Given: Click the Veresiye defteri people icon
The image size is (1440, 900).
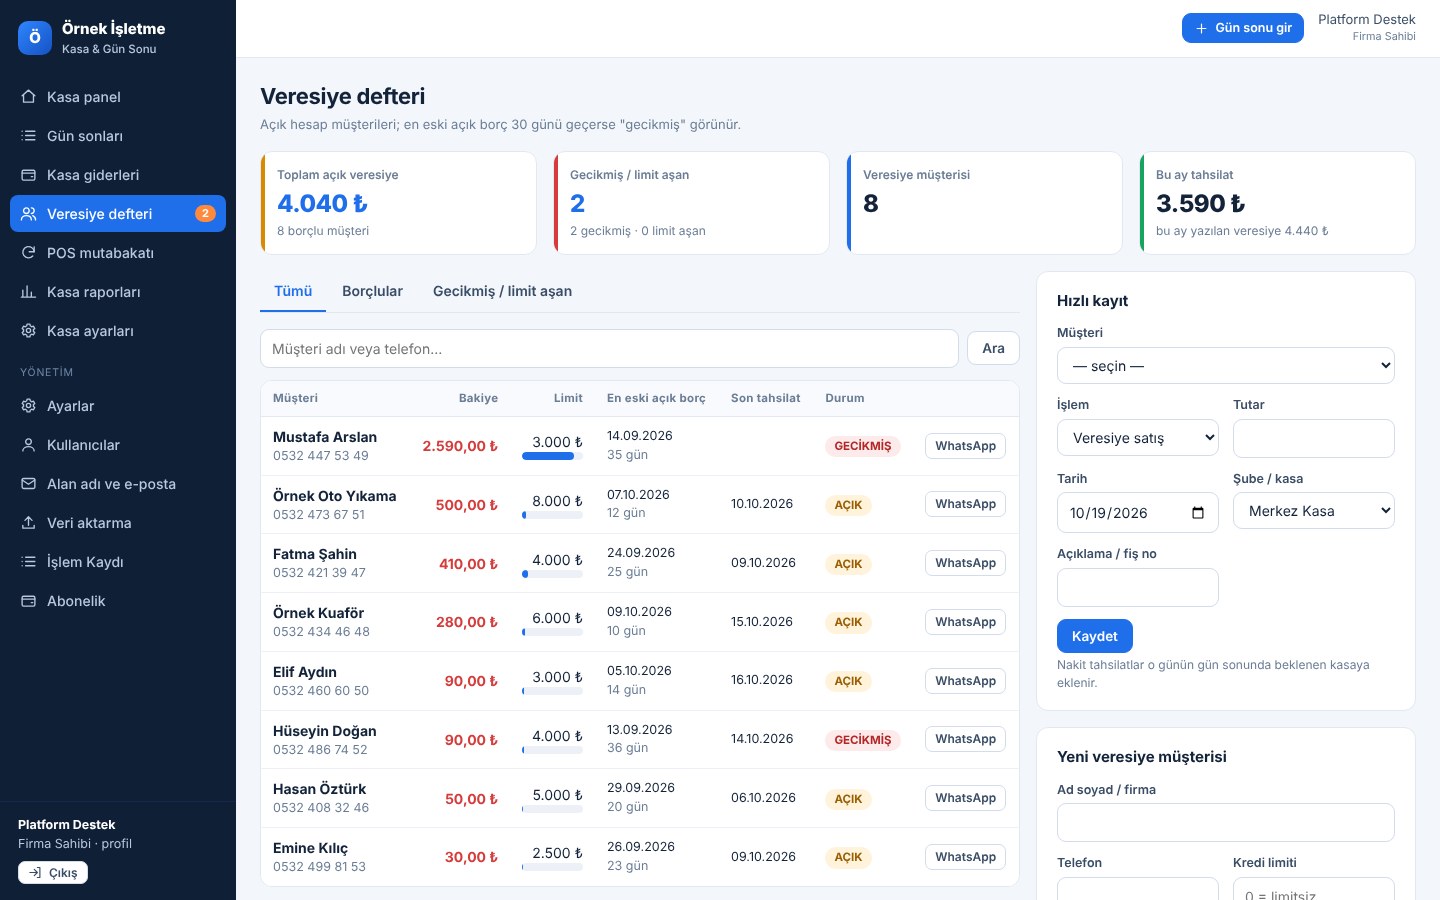Looking at the screenshot, I should (29, 214).
